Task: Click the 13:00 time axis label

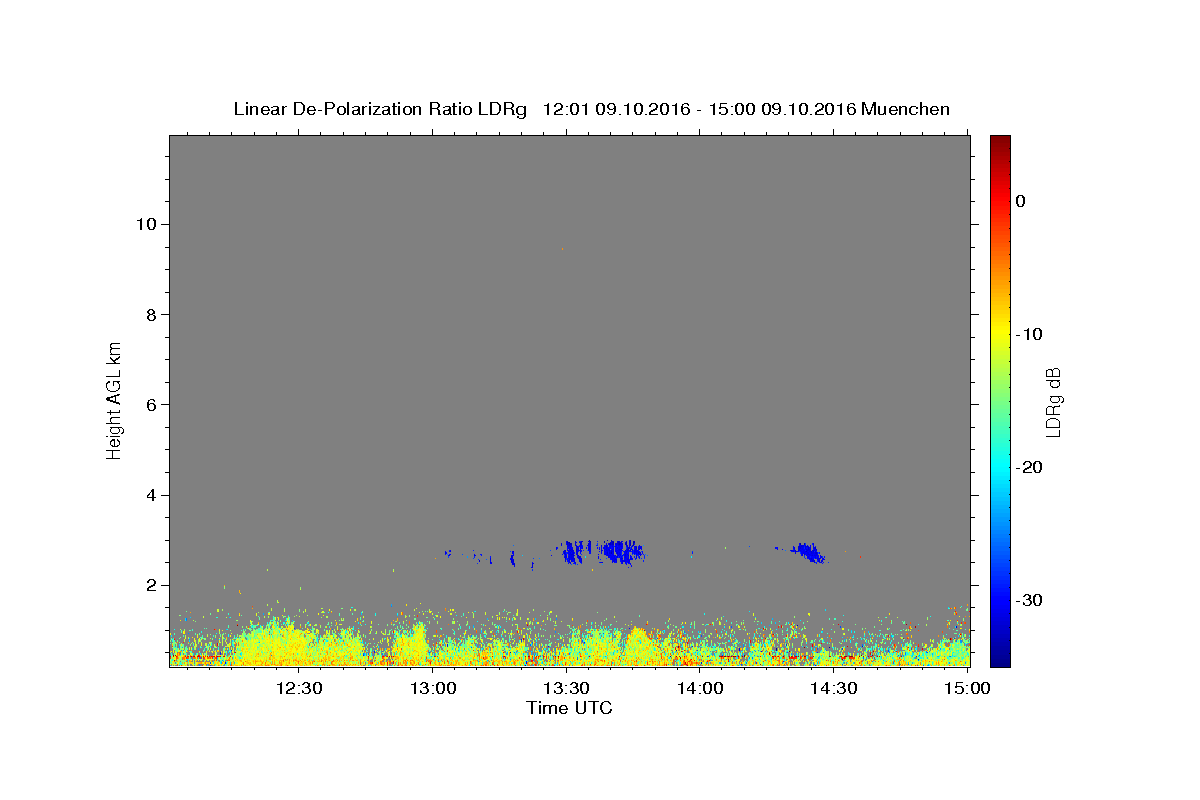Action: pyautogui.click(x=433, y=688)
